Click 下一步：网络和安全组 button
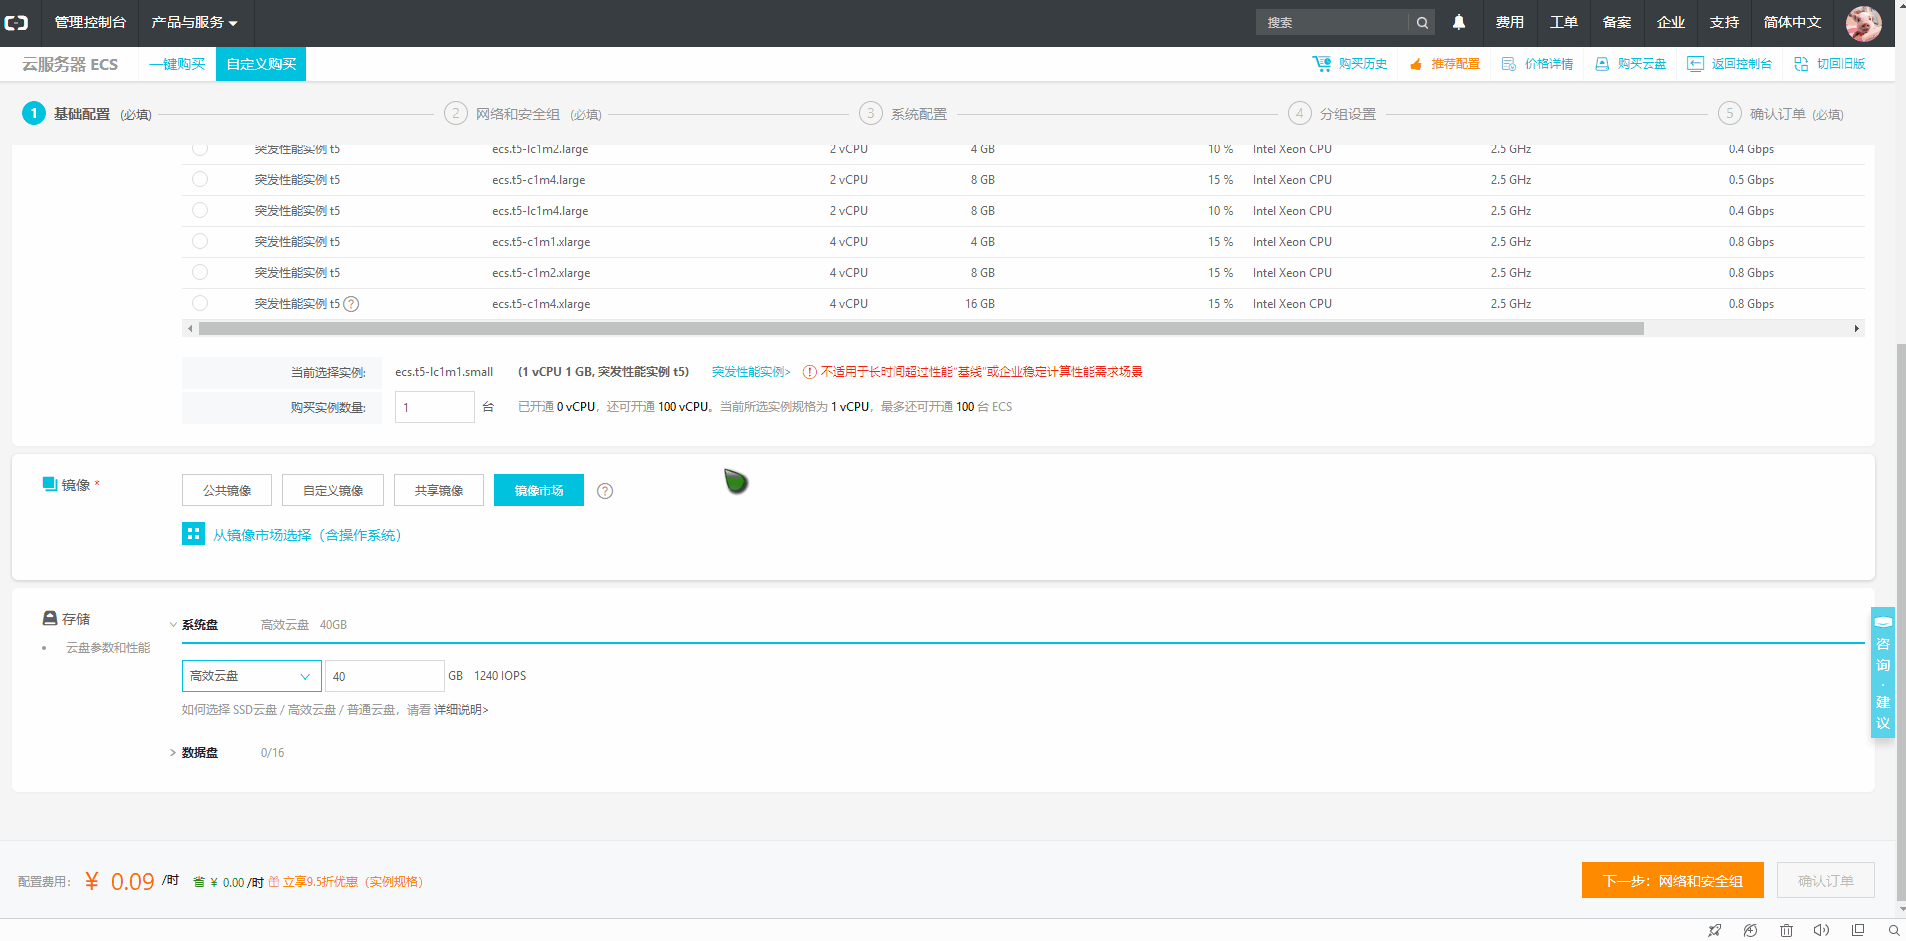Image resolution: width=1906 pixels, height=941 pixels. click(x=1673, y=880)
